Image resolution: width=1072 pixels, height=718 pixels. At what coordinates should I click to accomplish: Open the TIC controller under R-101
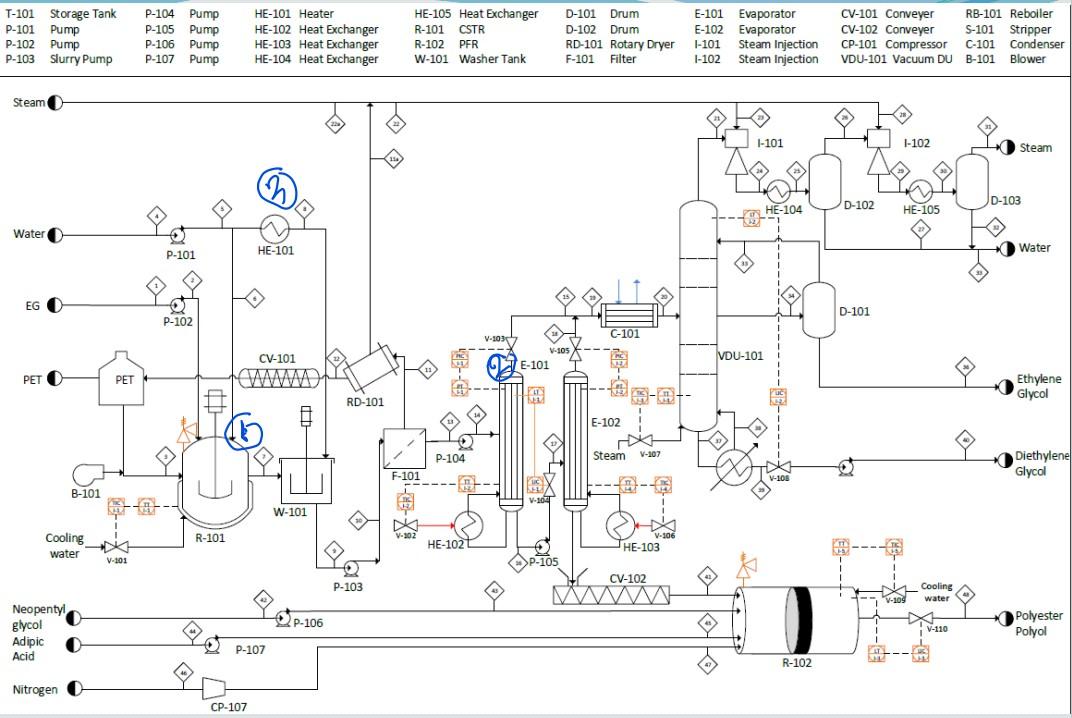[116, 507]
